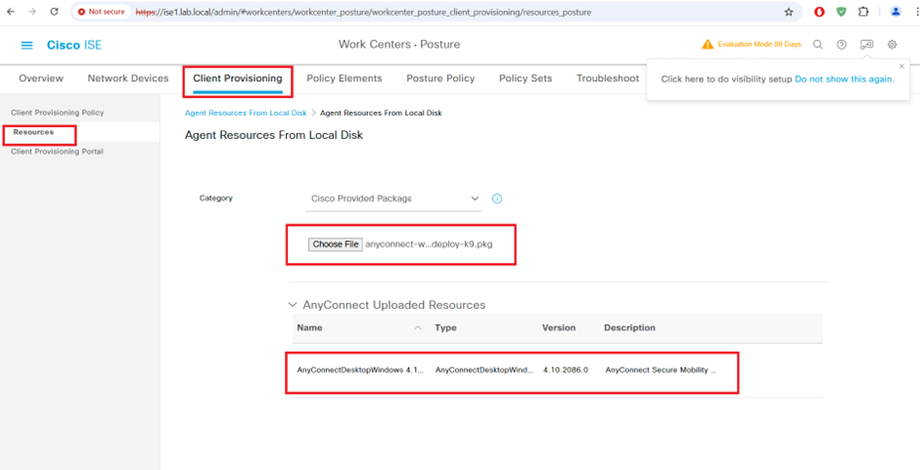The height and width of the screenshot is (470, 920).
Task: Click the AnyConnect Secure Mobility description cell
Action: pyautogui.click(x=661, y=370)
